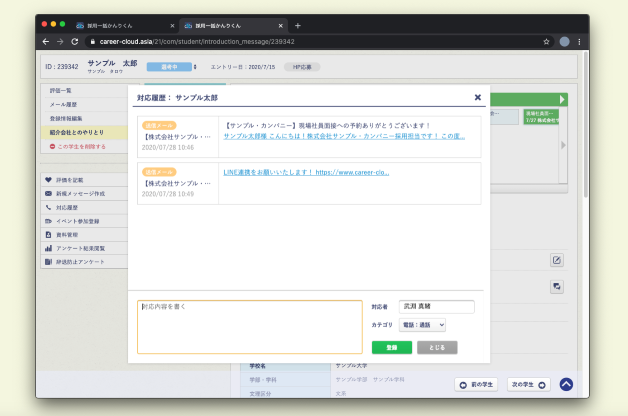The width and height of the screenshot is (628, 416).
Task: Click the browser reload icon
Action: click(x=75, y=42)
